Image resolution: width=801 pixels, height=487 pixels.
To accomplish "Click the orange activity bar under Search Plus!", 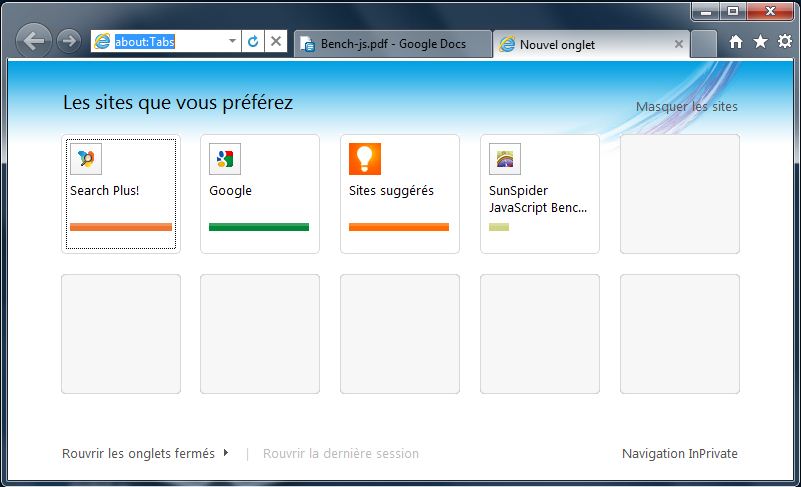I will coord(121,227).
